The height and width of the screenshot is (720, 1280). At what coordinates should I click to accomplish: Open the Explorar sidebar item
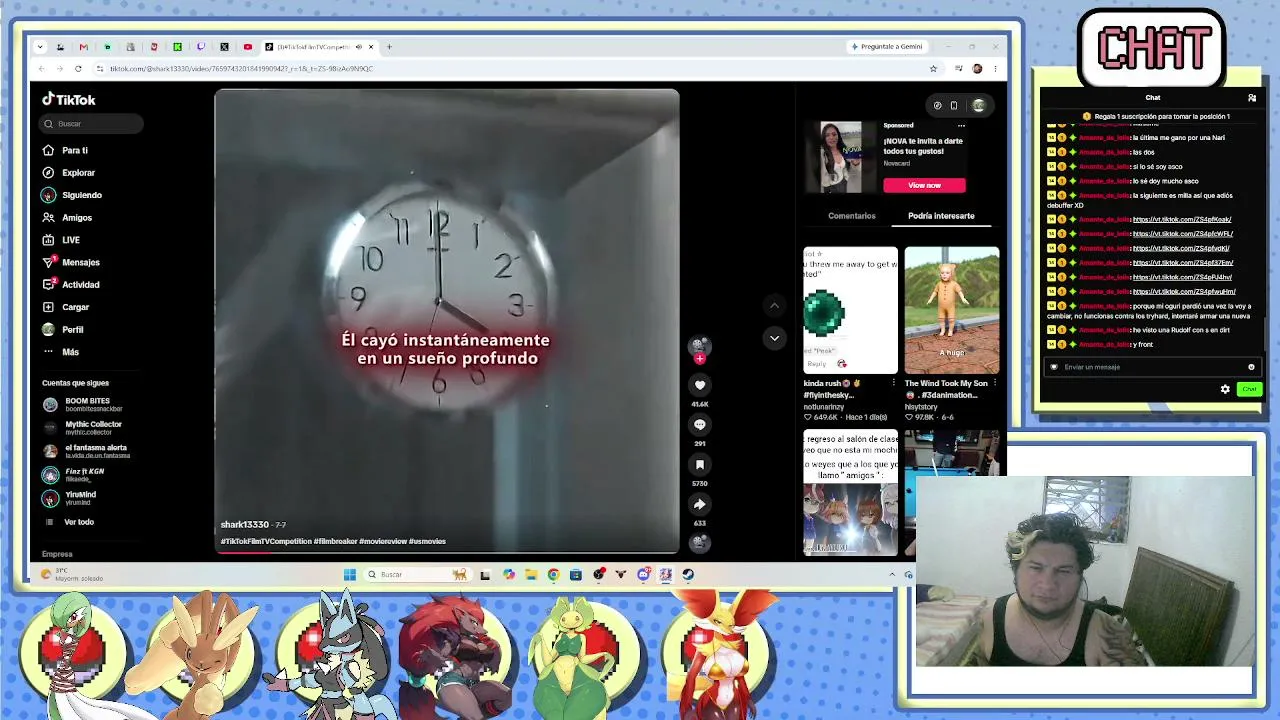pos(69,173)
